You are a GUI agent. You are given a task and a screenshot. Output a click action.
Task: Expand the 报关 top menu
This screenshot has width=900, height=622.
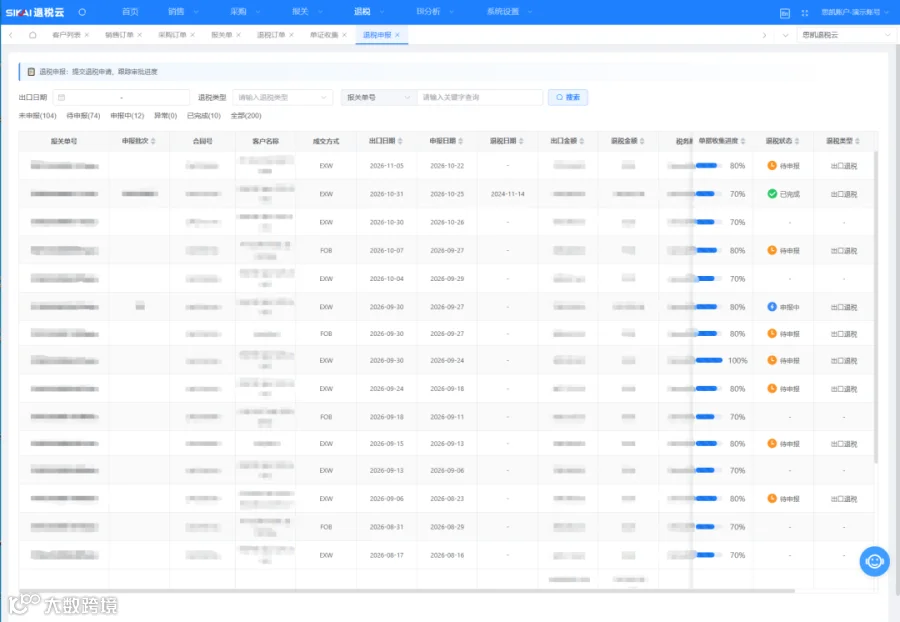(x=307, y=11)
